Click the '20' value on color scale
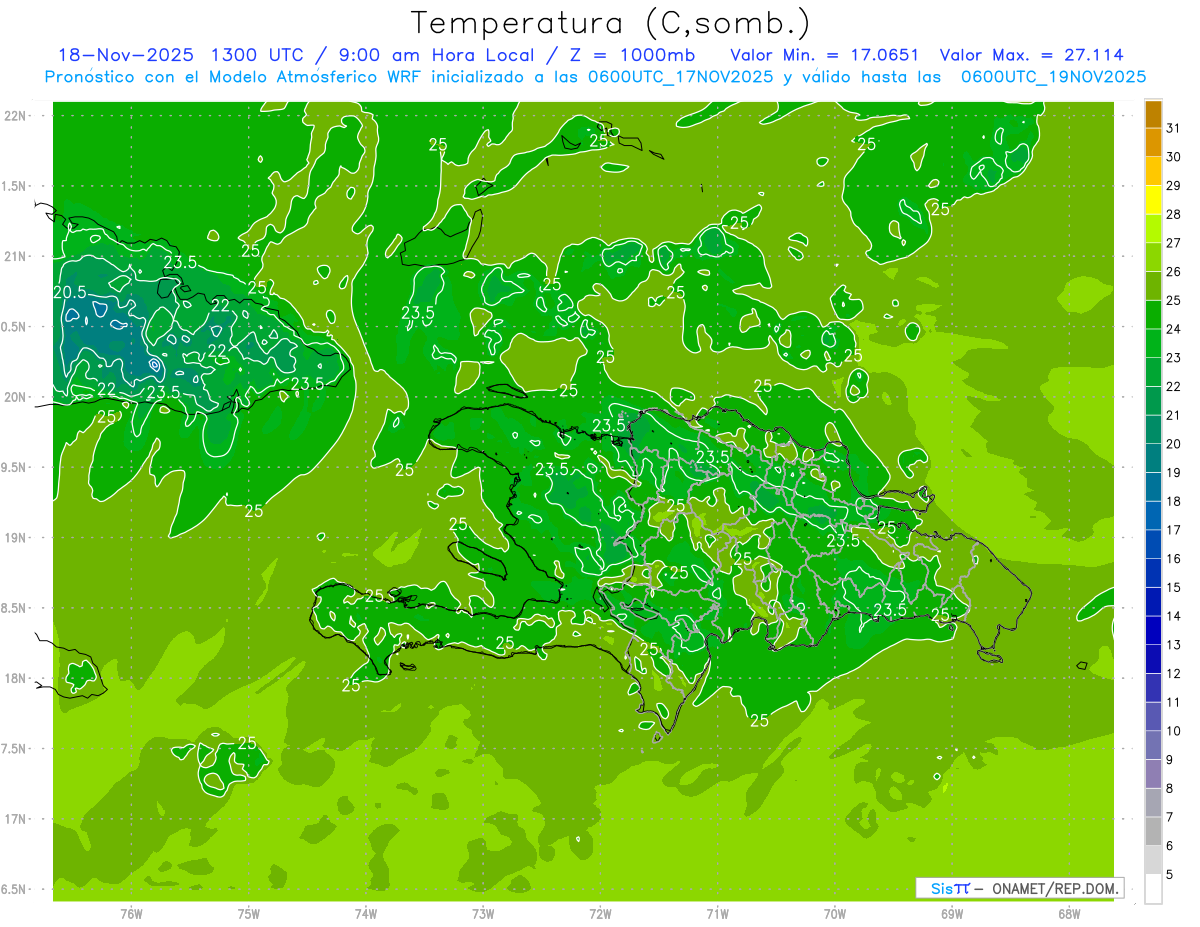 tap(1174, 444)
